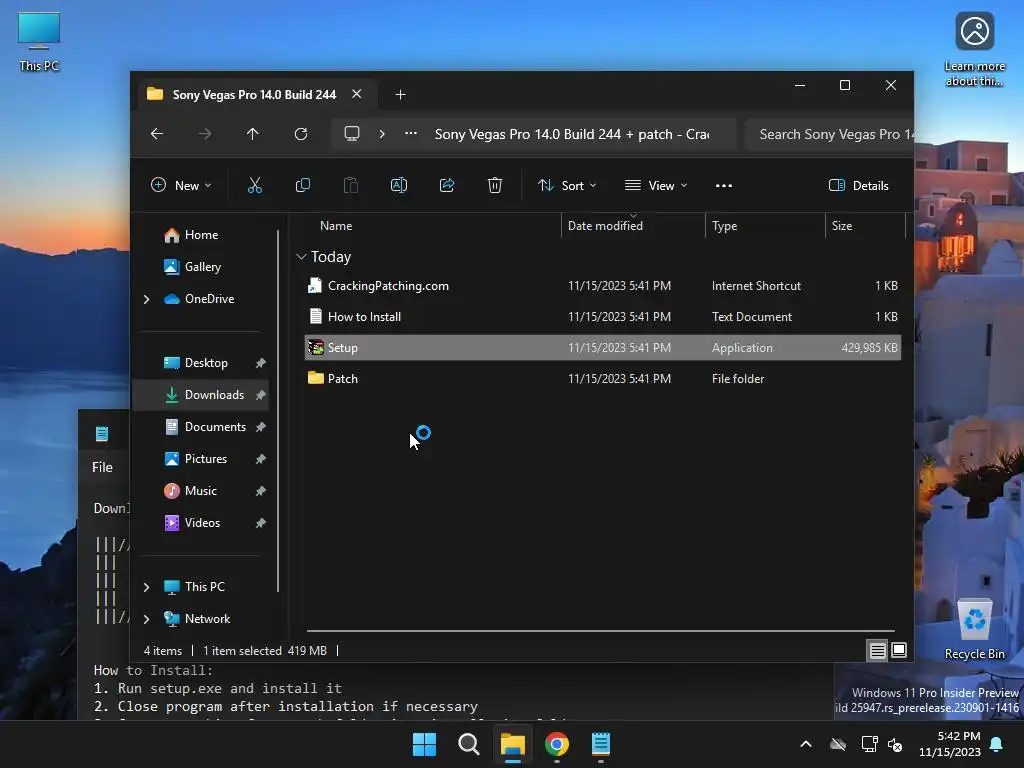Expand Network in the navigation pane

pyautogui.click(x=146, y=619)
